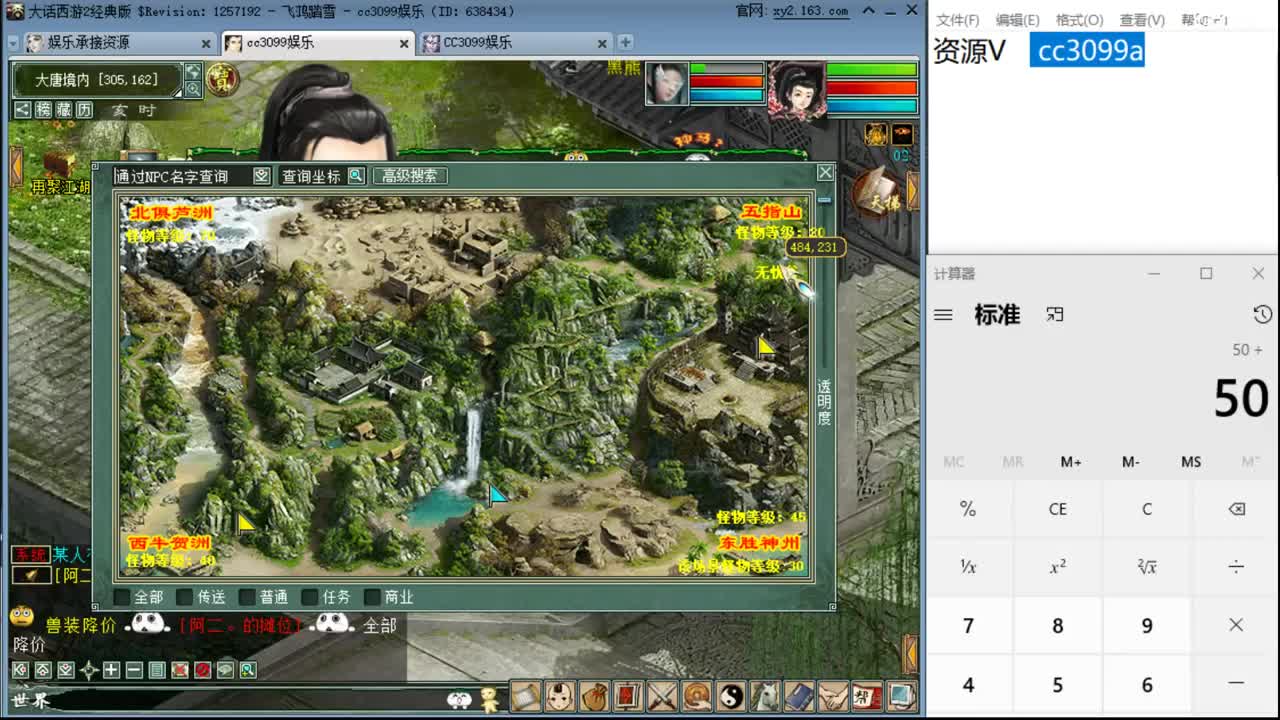This screenshot has width=1280, height=720.
Task: Click M+ memory add in Calculator
Action: pyautogui.click(x=1071, y=462)
